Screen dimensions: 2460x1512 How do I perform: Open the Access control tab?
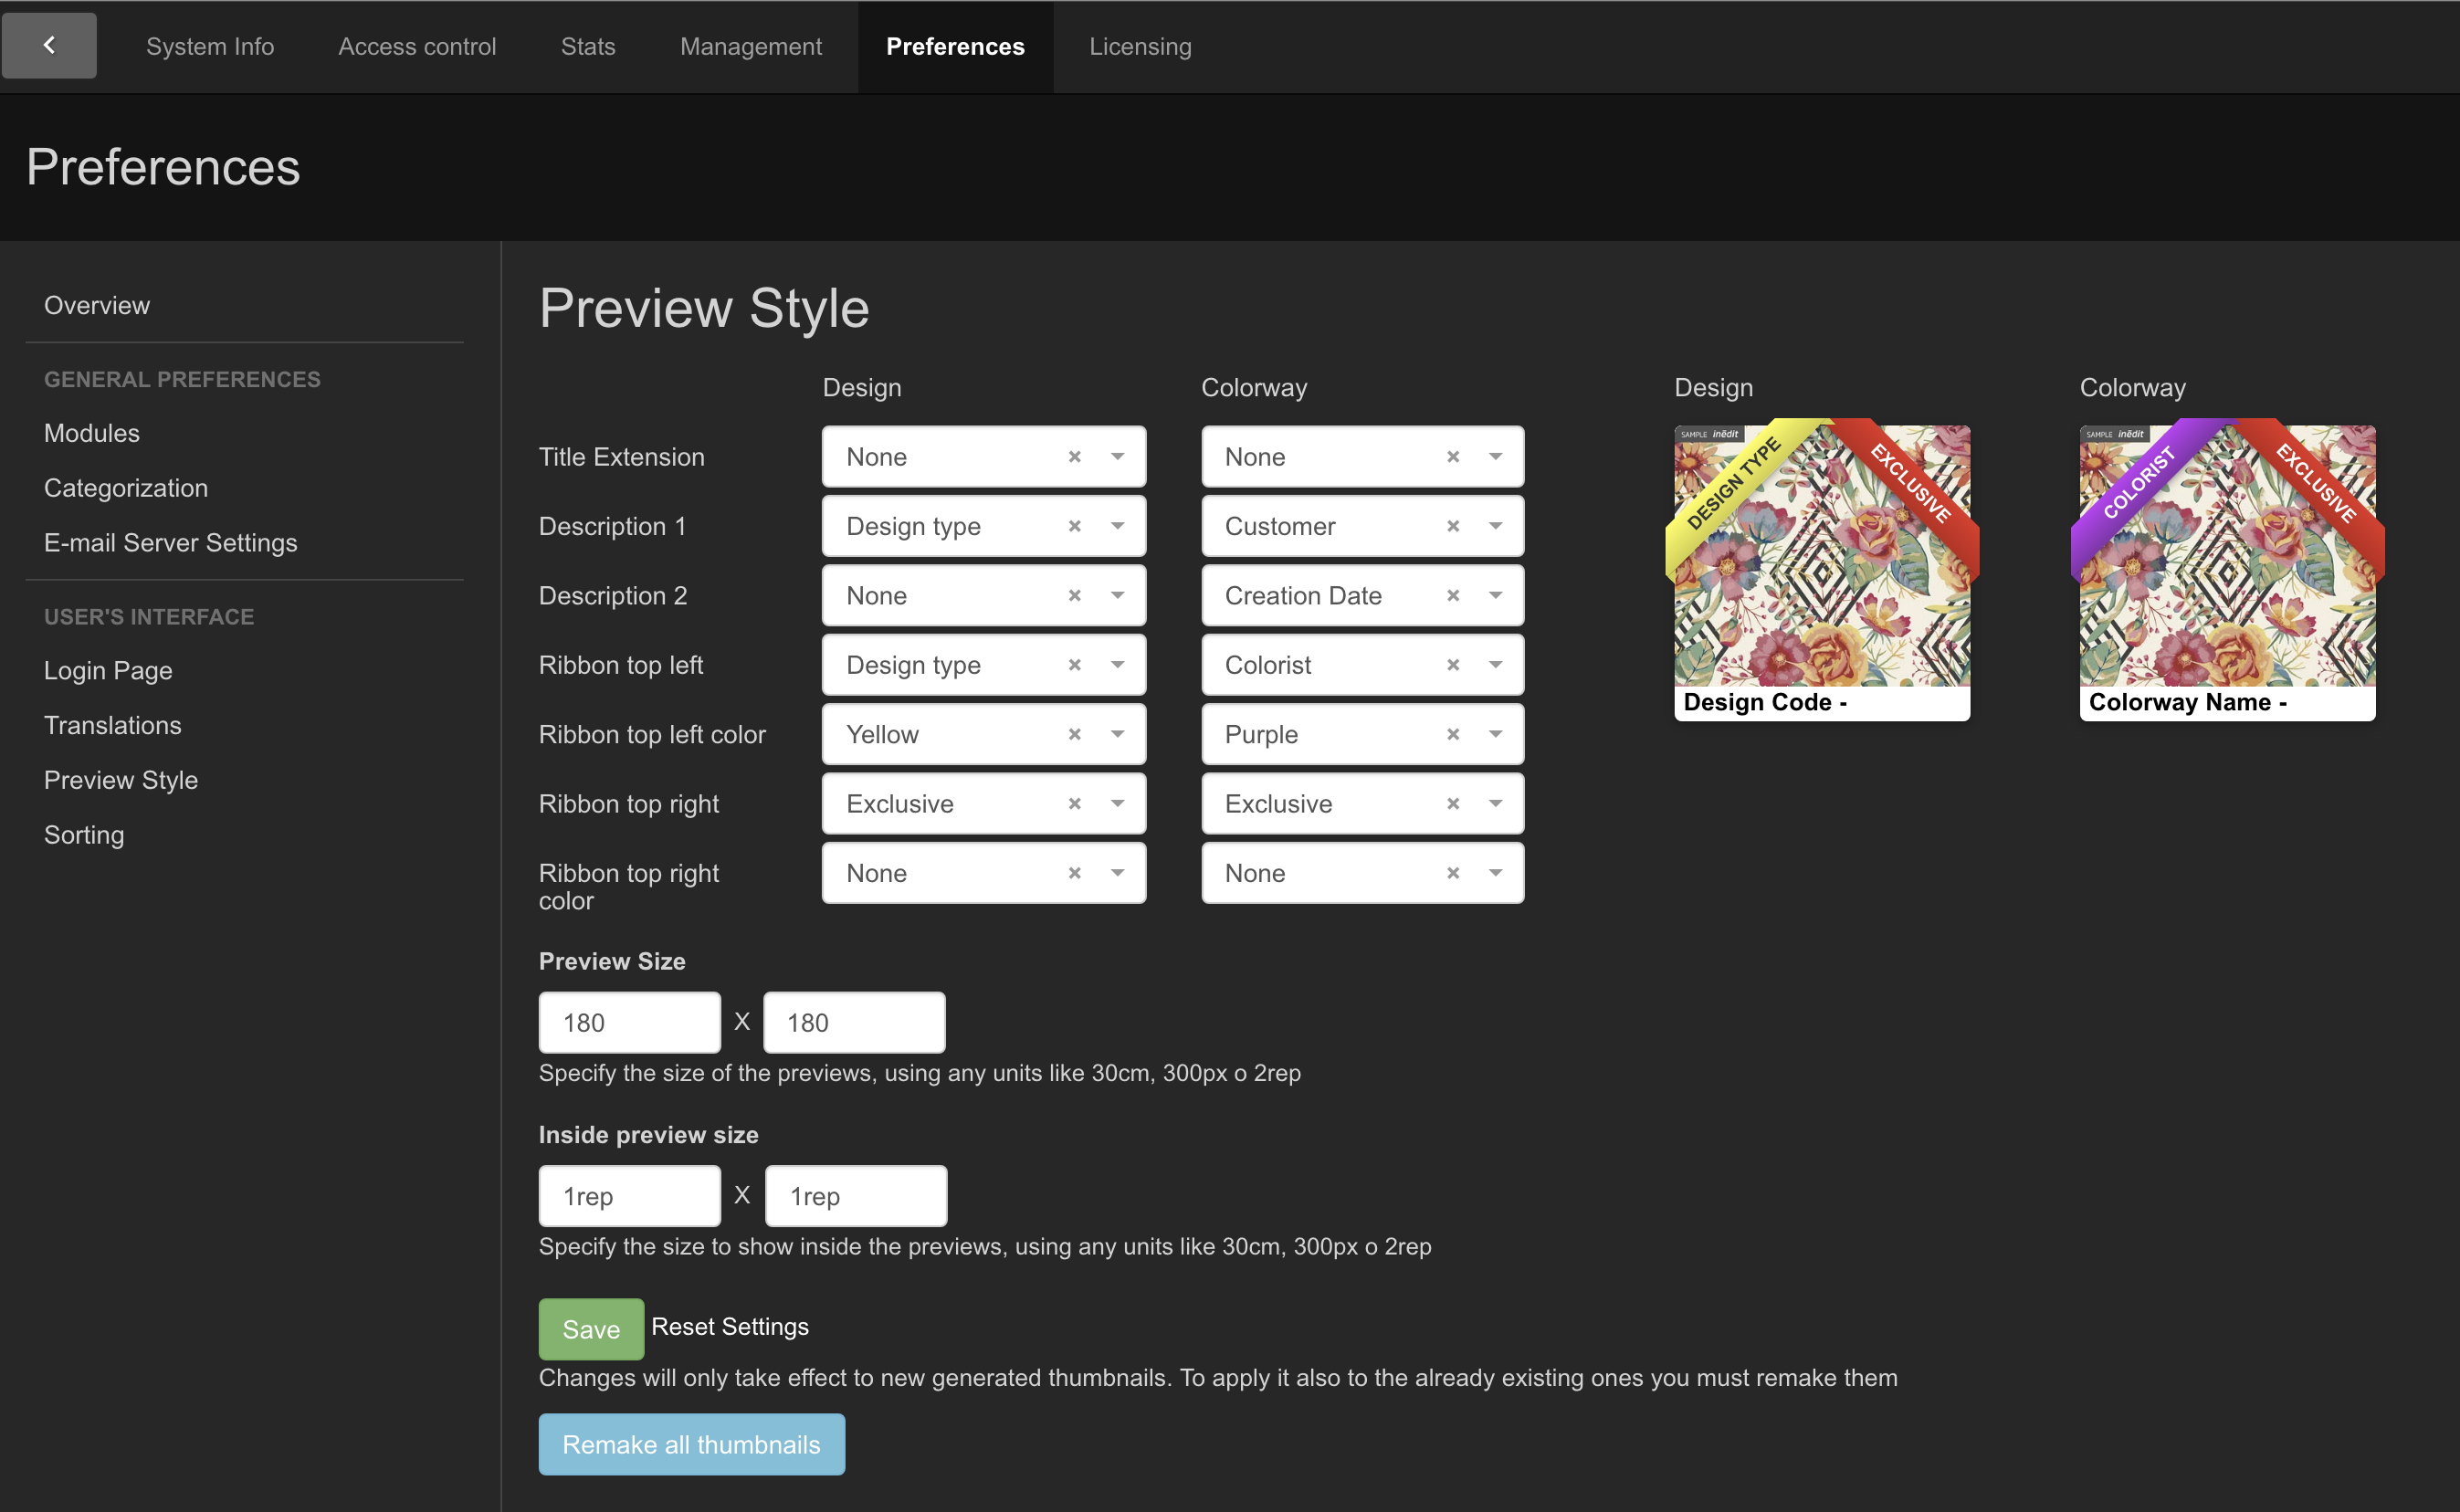click(416, 47)
